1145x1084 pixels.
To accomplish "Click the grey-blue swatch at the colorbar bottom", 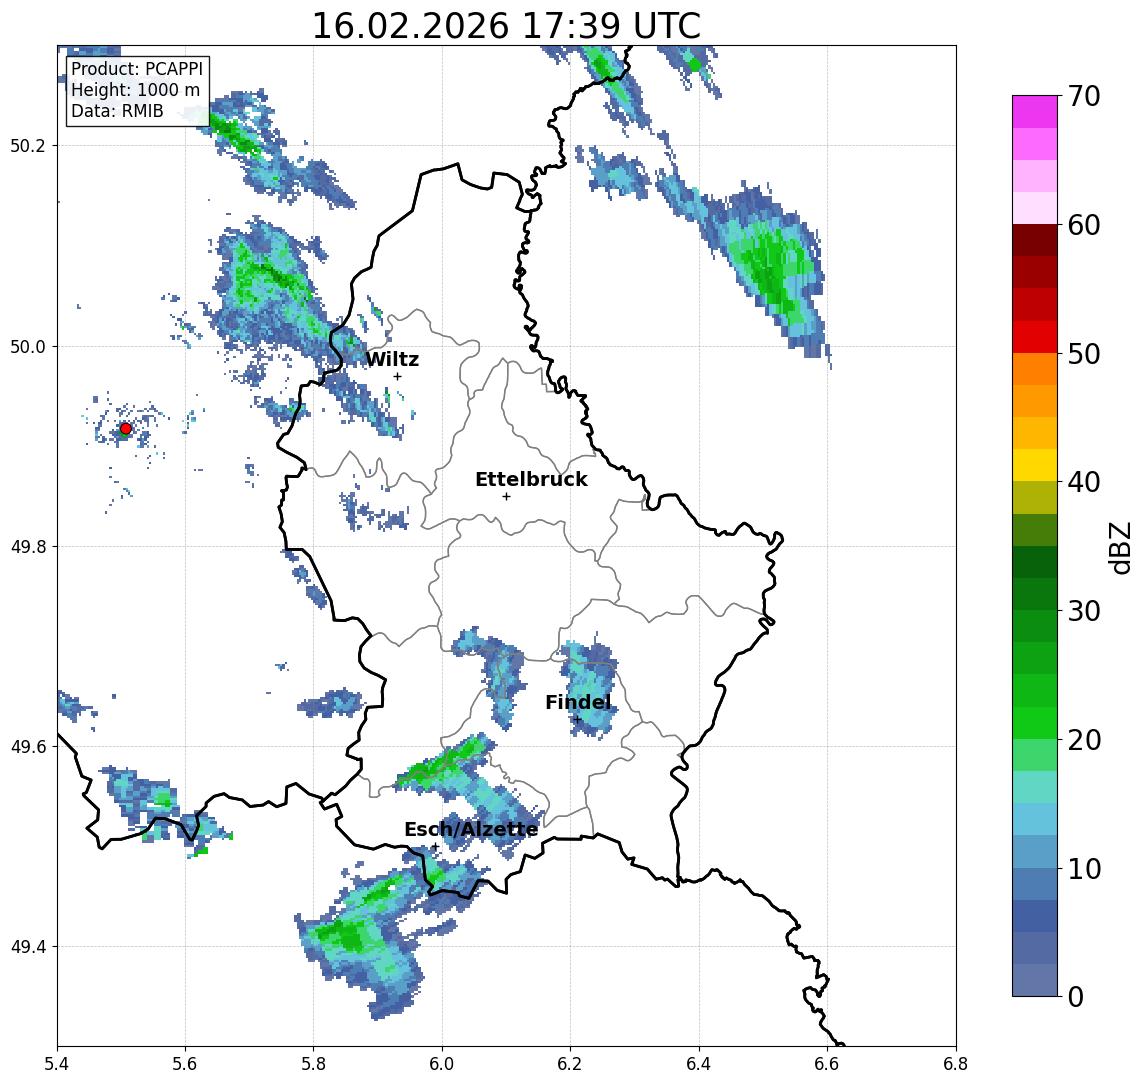I will [1035, 980].
